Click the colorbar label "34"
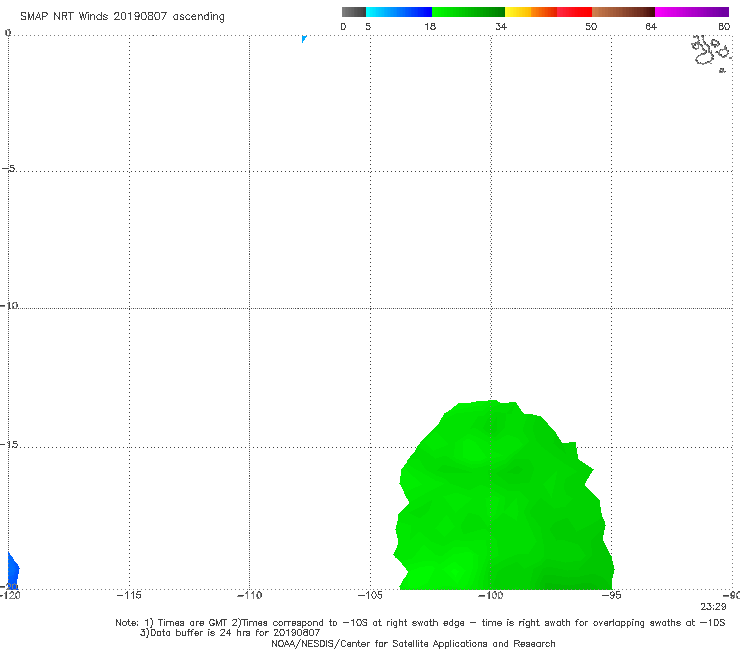This screenshot has width=740, height=650. (x=501, y=27)
